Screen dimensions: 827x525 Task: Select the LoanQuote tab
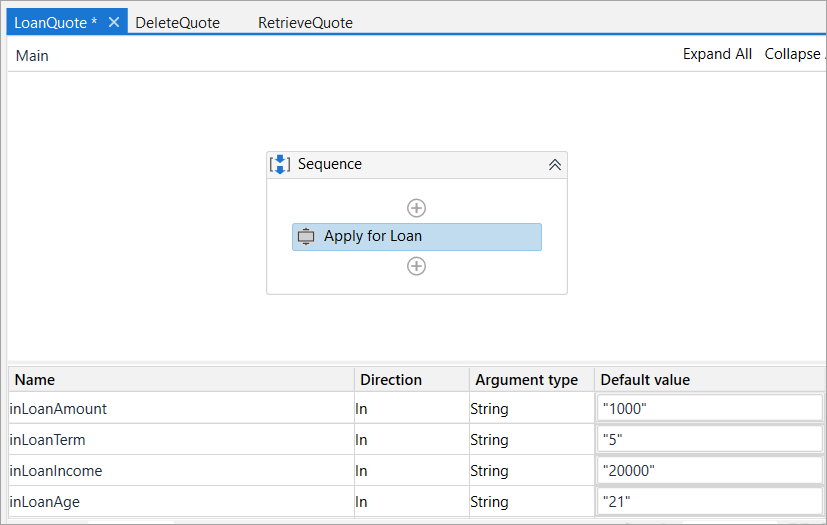coord(55,22)
